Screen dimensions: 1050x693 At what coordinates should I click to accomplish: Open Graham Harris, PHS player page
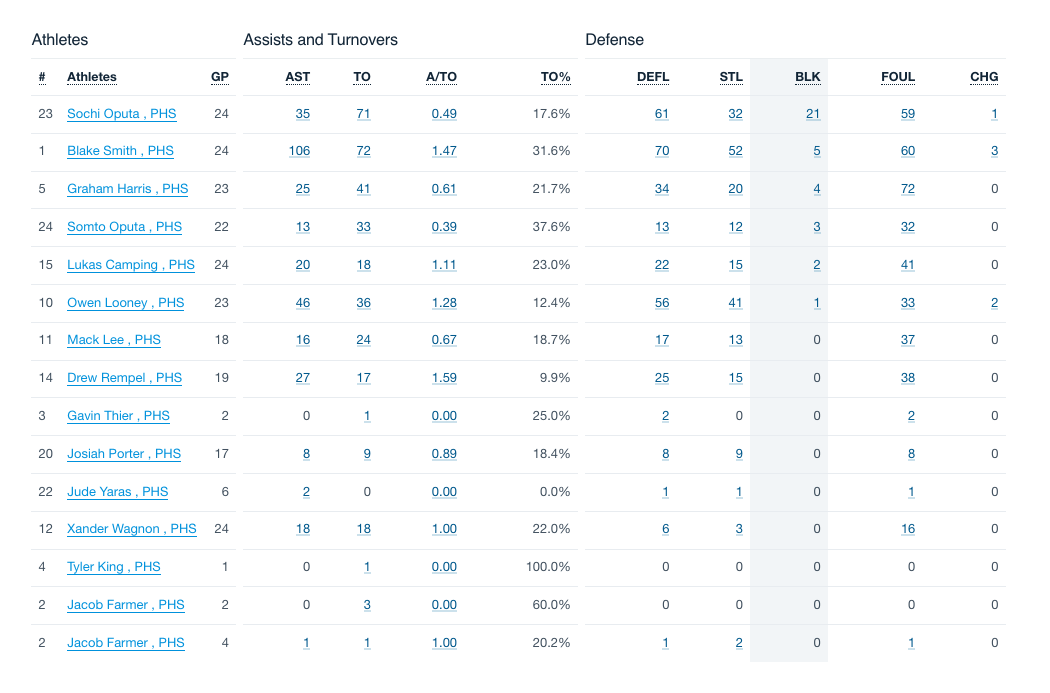[127, 189]
